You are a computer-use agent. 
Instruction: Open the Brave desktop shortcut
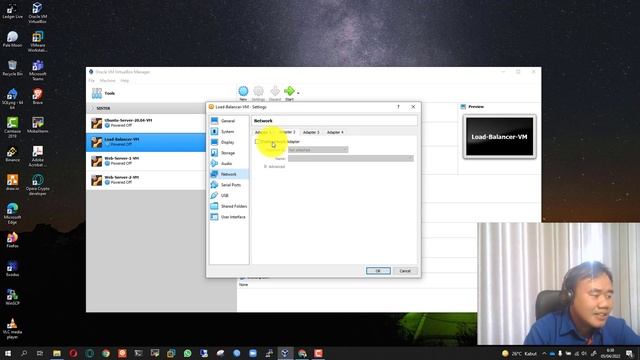[38, 97]
